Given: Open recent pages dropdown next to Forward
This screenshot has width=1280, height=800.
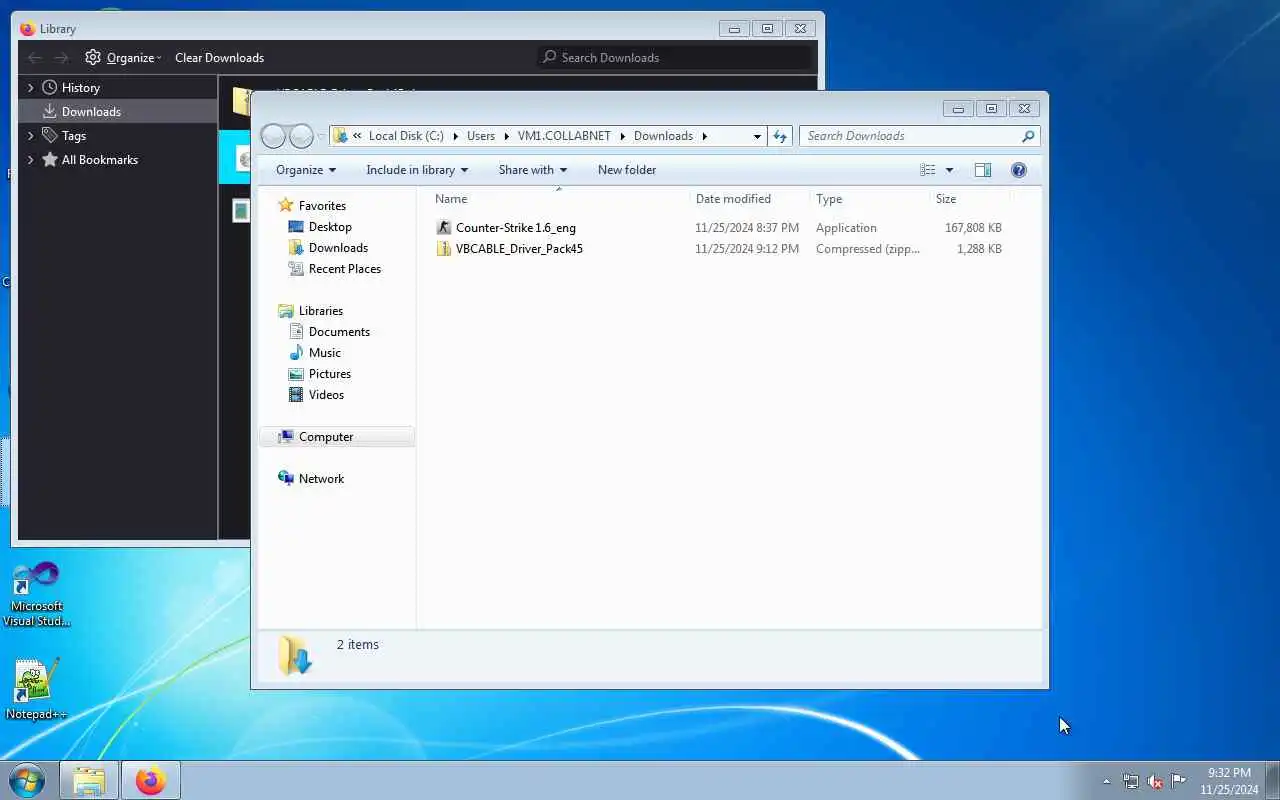Looking at the screenshot, I should pyautogui.click(x=321, y=136).
